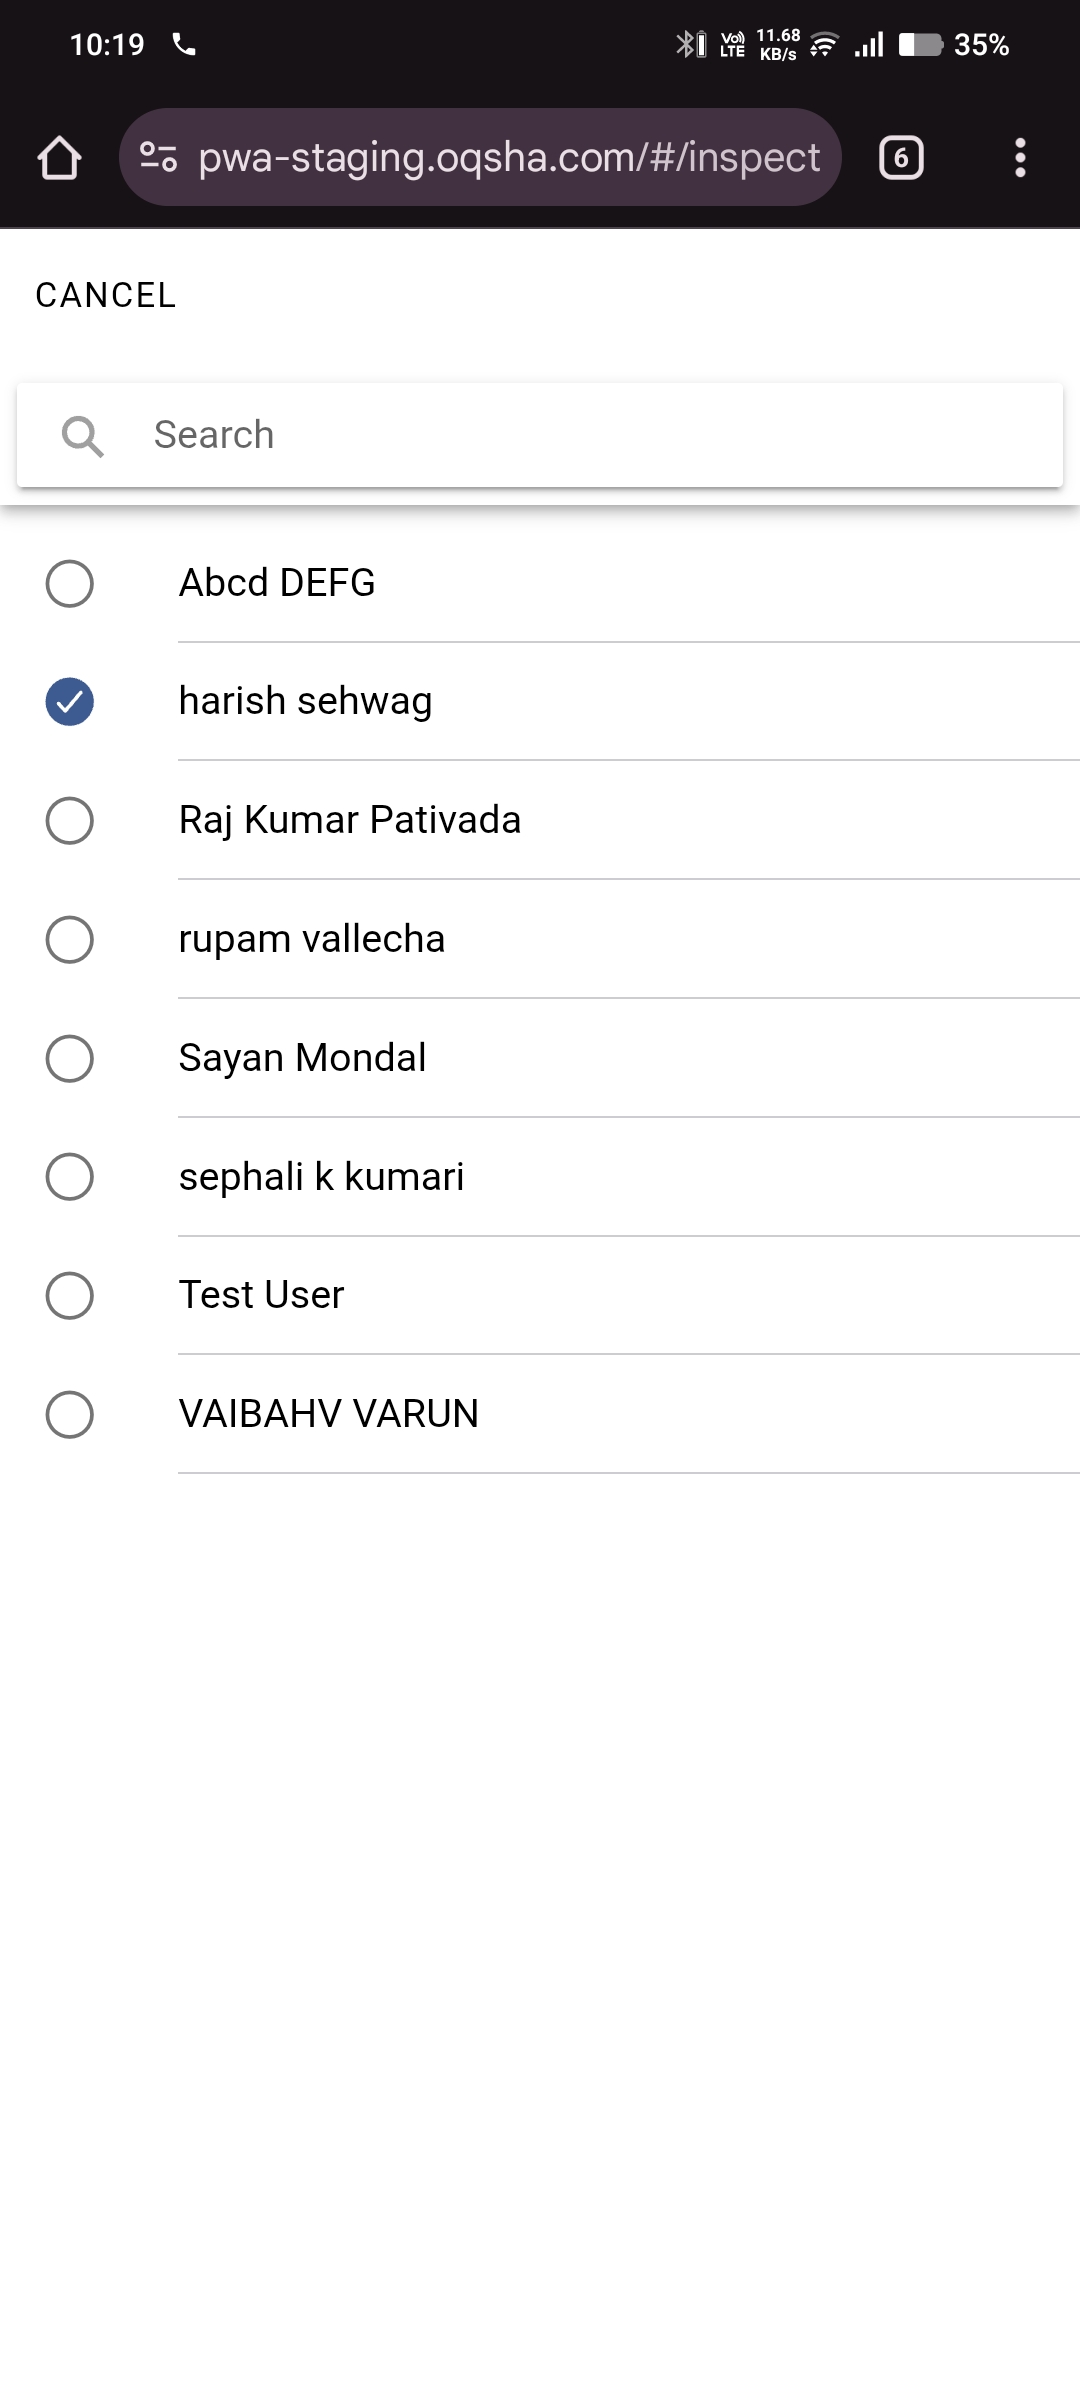
Task: Click the VAIBAHV VARUN list entry
Action: coord(328,1414)
